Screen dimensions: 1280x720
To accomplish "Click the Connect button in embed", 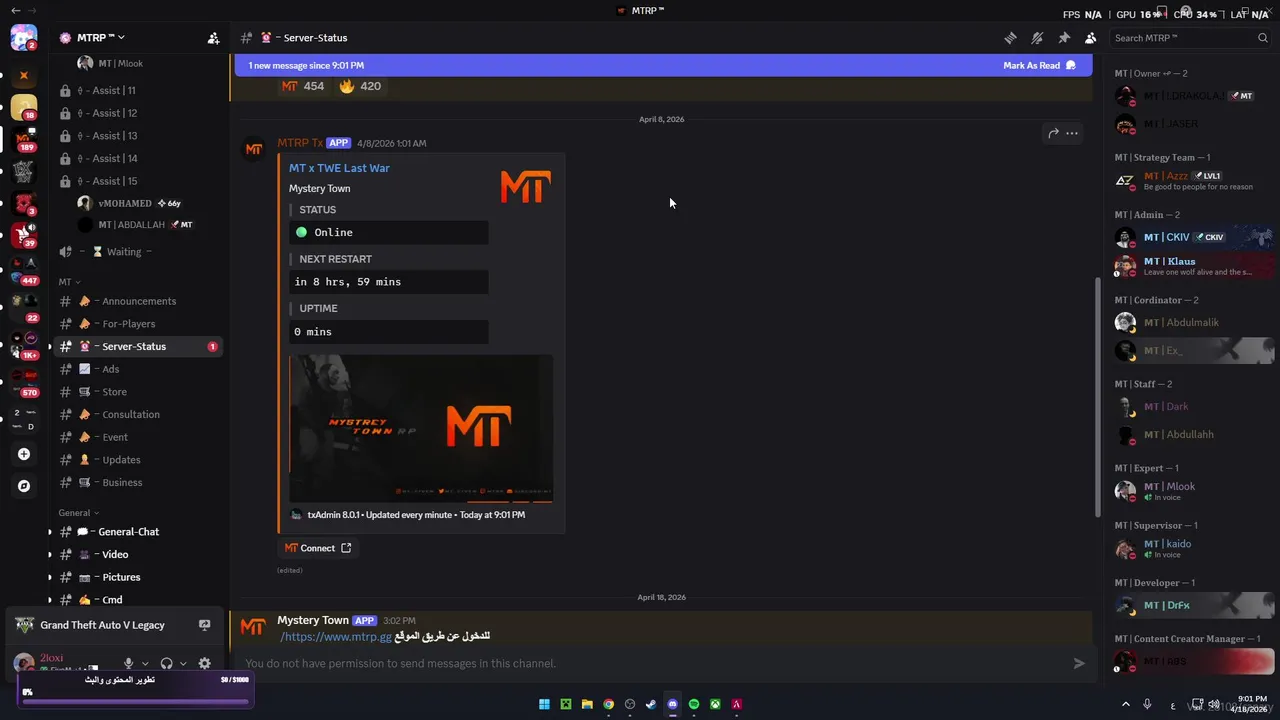I will coord(318,548).
